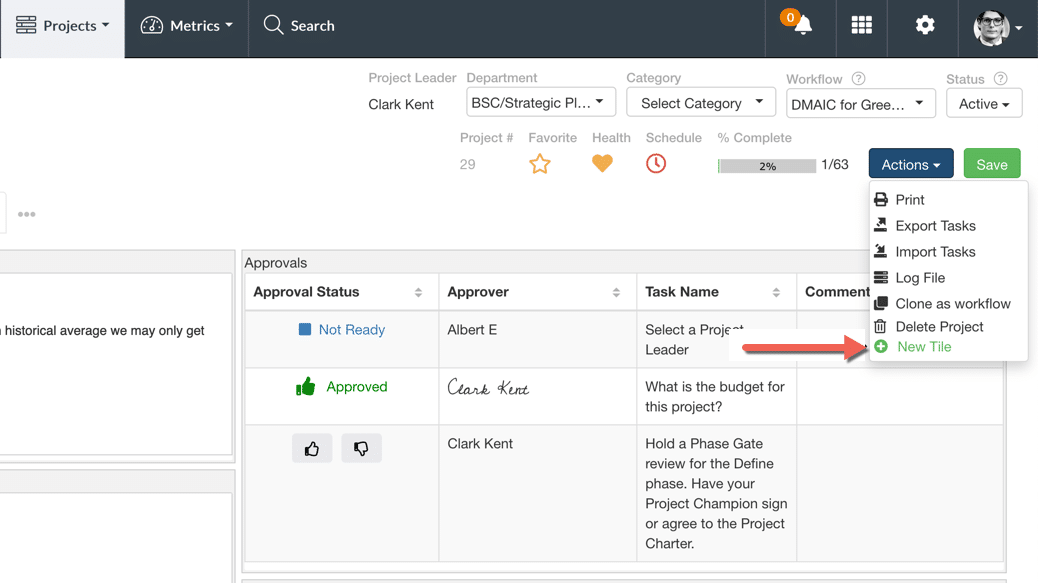Click the Actions button
Screen dimensions: 1038x583
tap(911, 163)
